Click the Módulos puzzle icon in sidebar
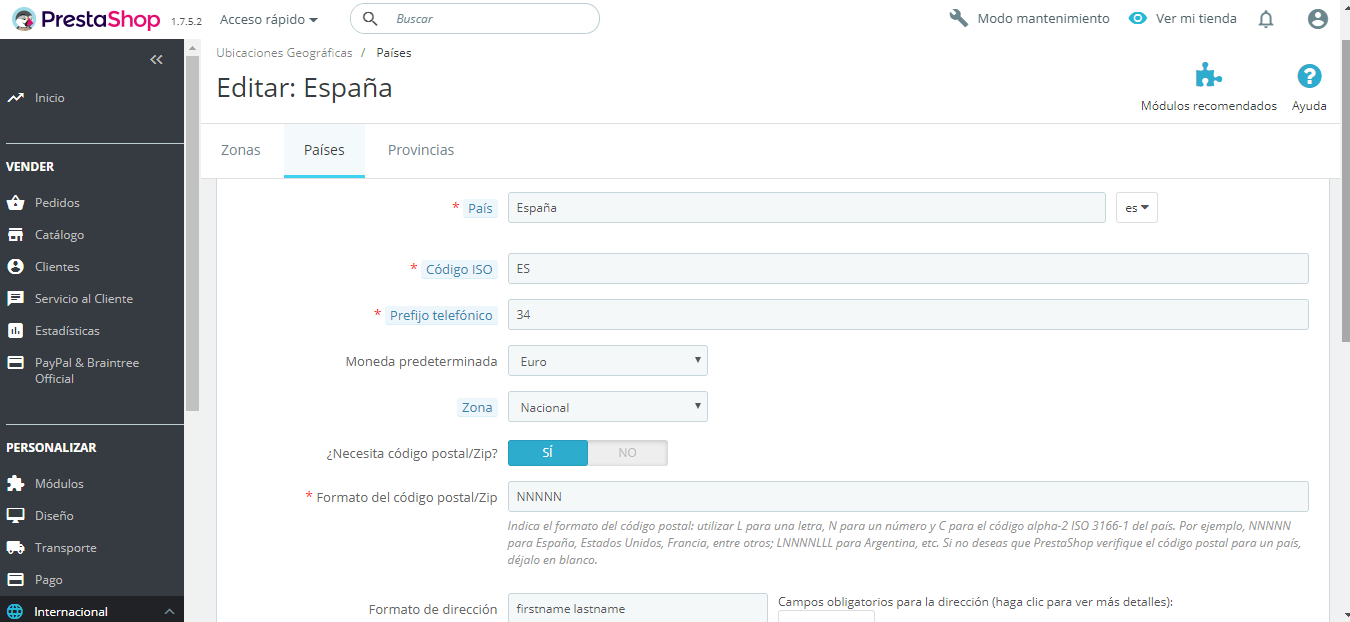This screenshot has height=622, width=1350. coord(15,484)
